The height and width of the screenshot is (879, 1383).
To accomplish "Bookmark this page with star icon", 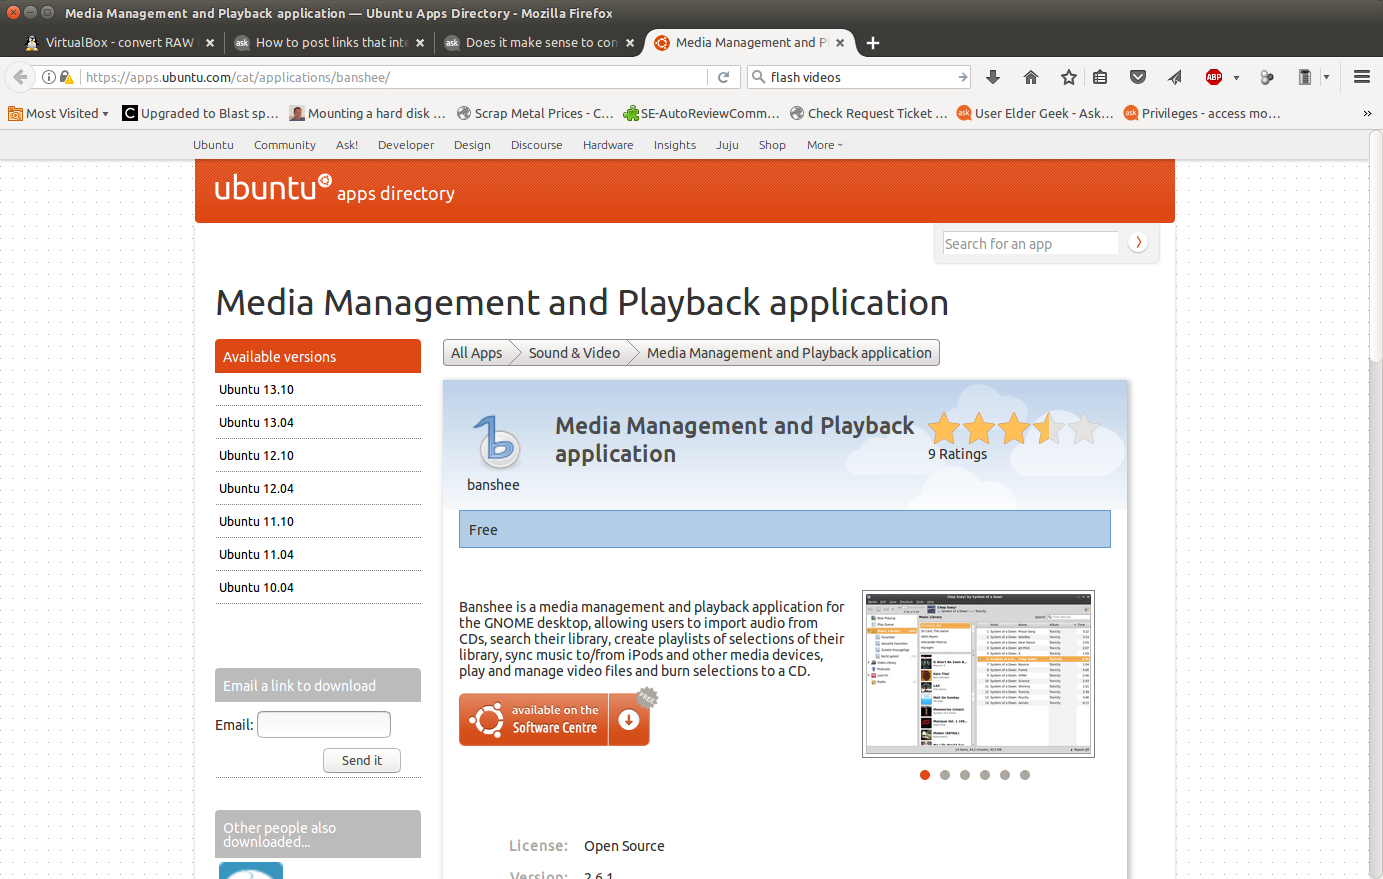I will tap(1069, 77).
